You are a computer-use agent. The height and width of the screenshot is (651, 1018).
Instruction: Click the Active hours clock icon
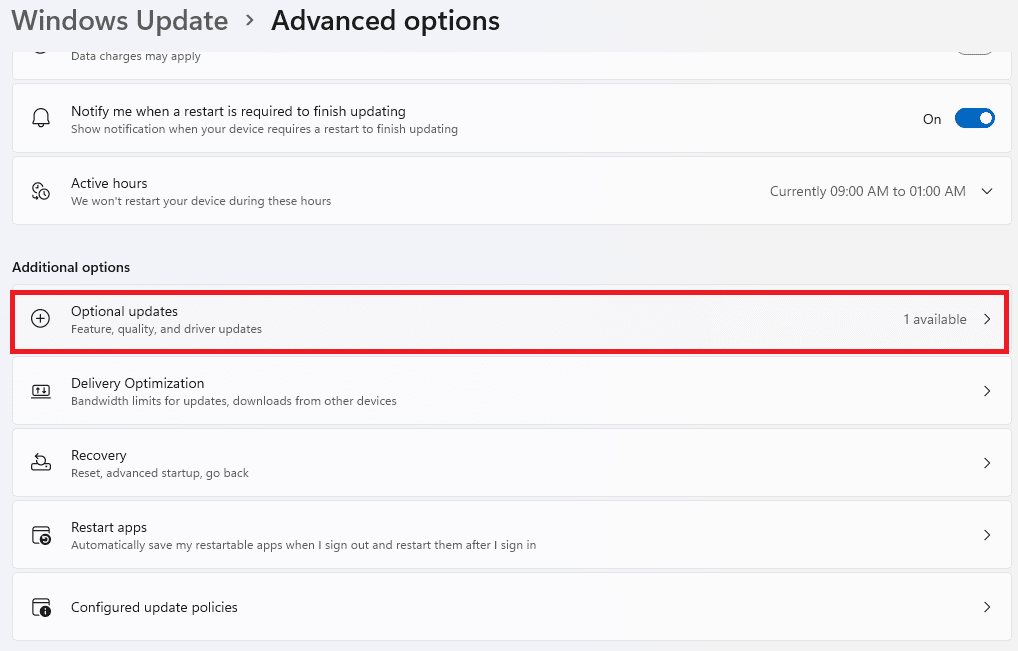[x=41, y=191]
